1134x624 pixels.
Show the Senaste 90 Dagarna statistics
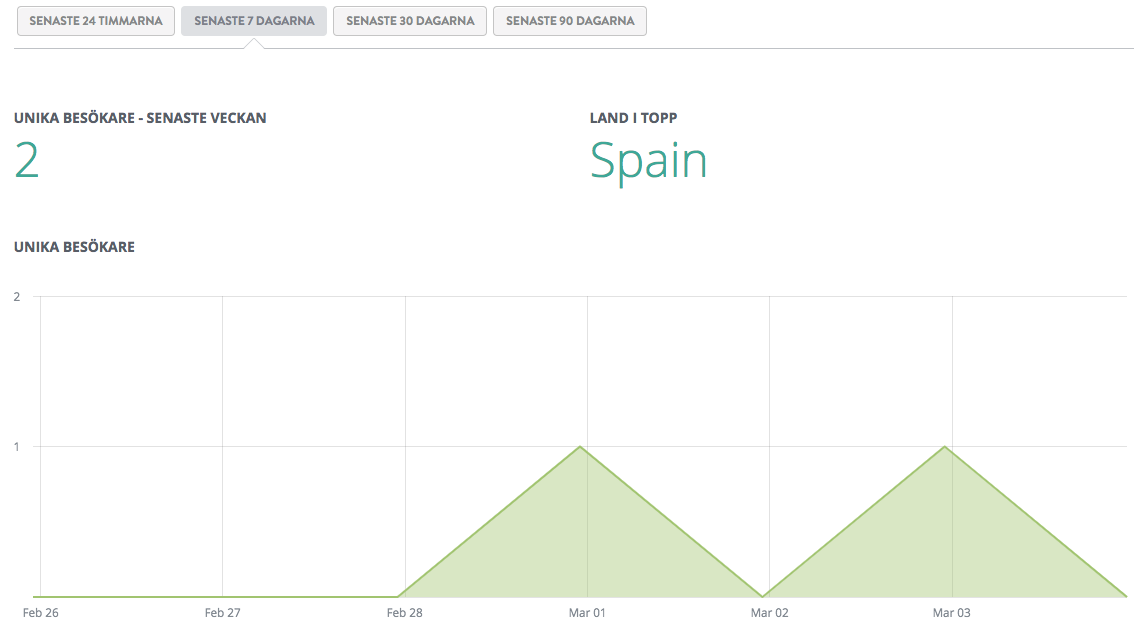coord(570,21)
